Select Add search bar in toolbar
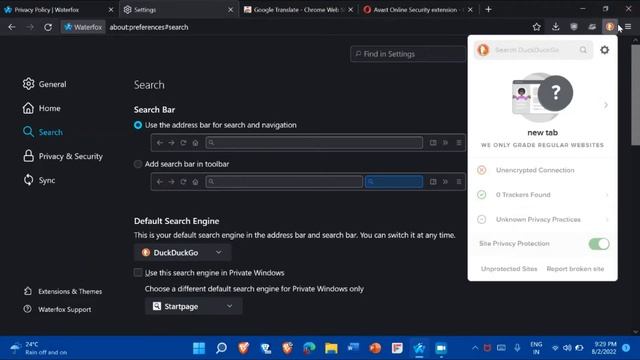The height and width of the screenshot is (360, 640). (x=138, y=164)
